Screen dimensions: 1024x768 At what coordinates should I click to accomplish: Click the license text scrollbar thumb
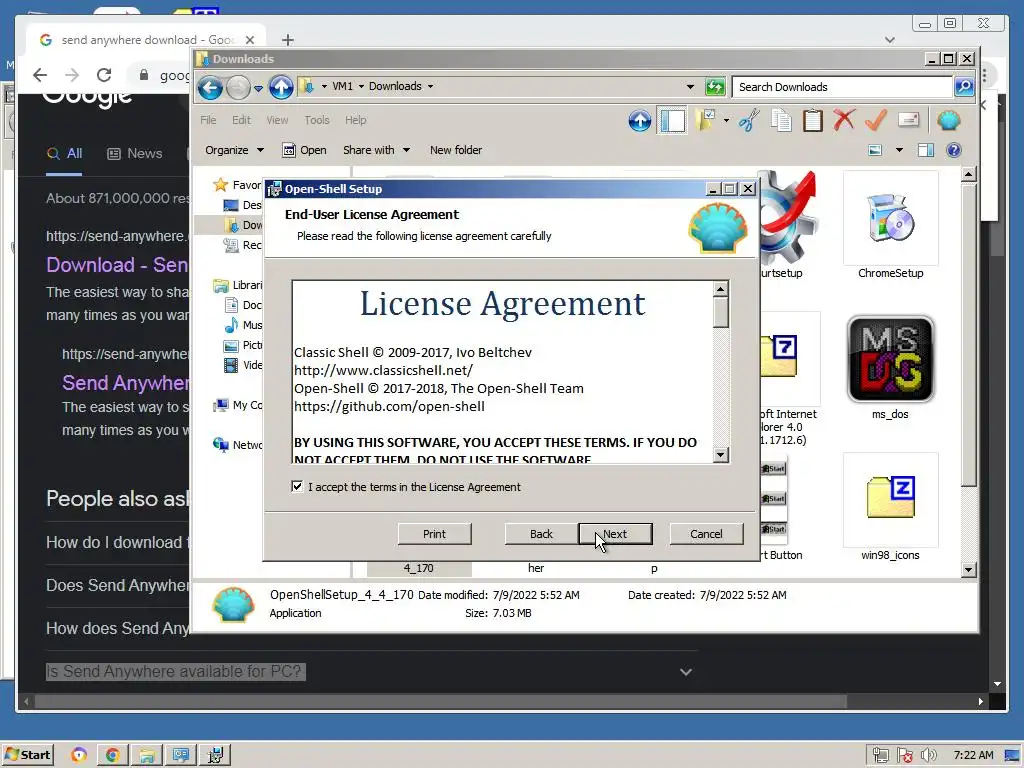tap(720, 312)
